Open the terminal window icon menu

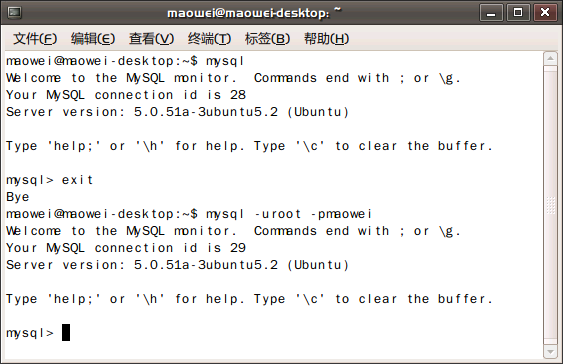(14, 13)
